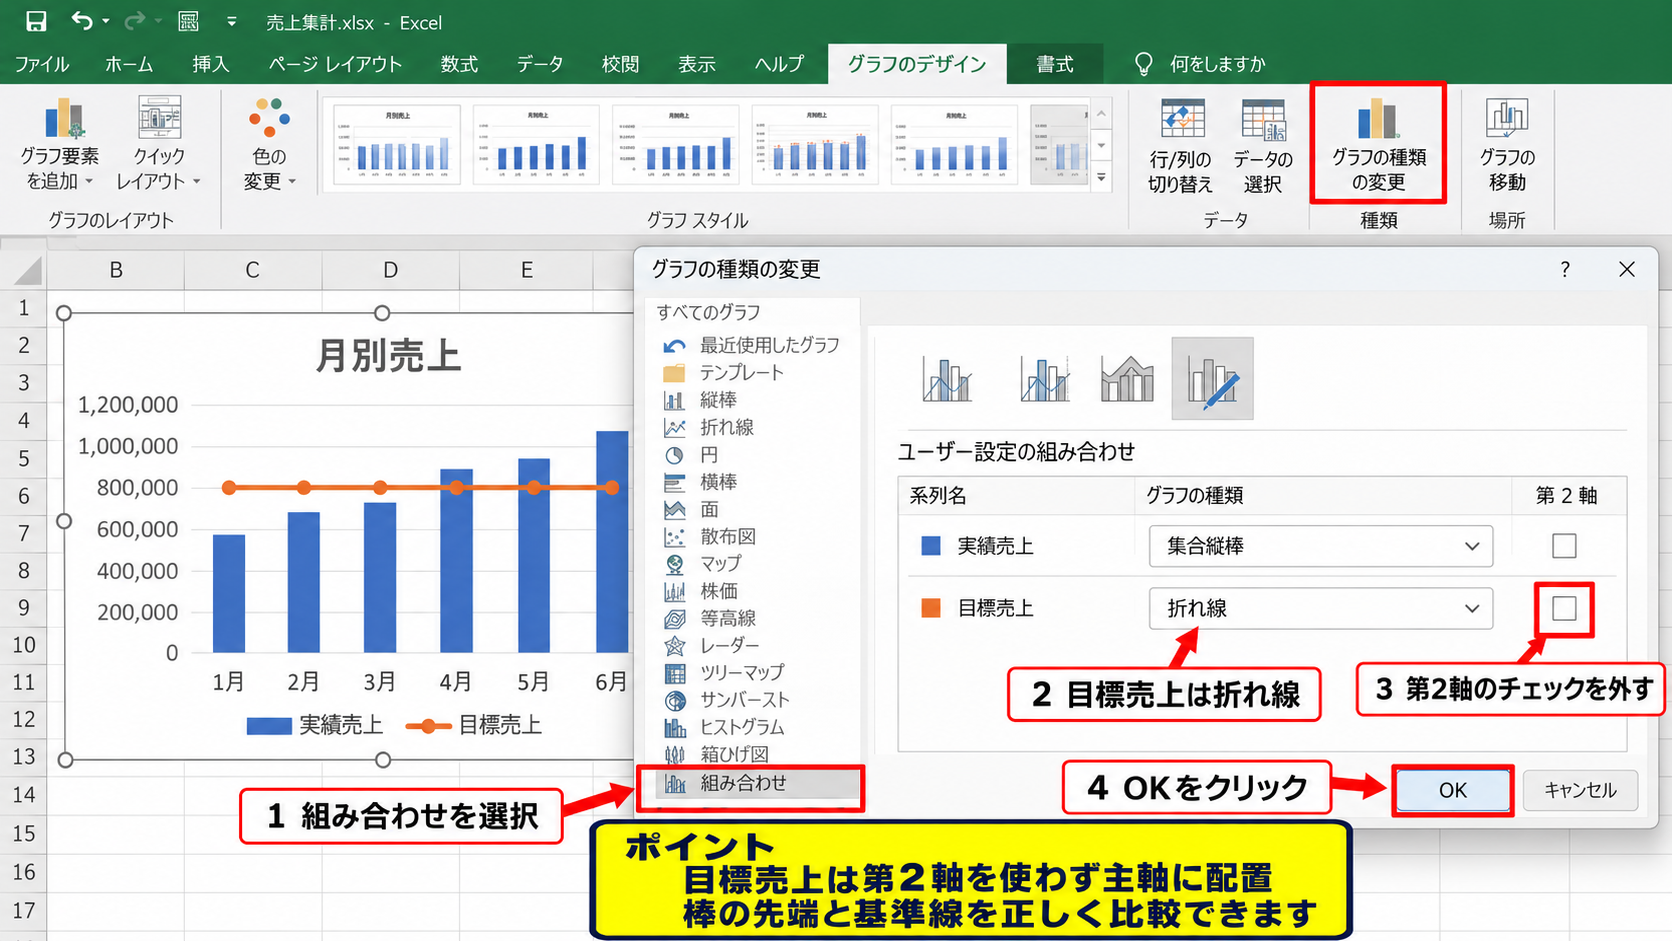Screen dimensions: 1672x941
Task: Open the ファイル tab
Action: 42,64
